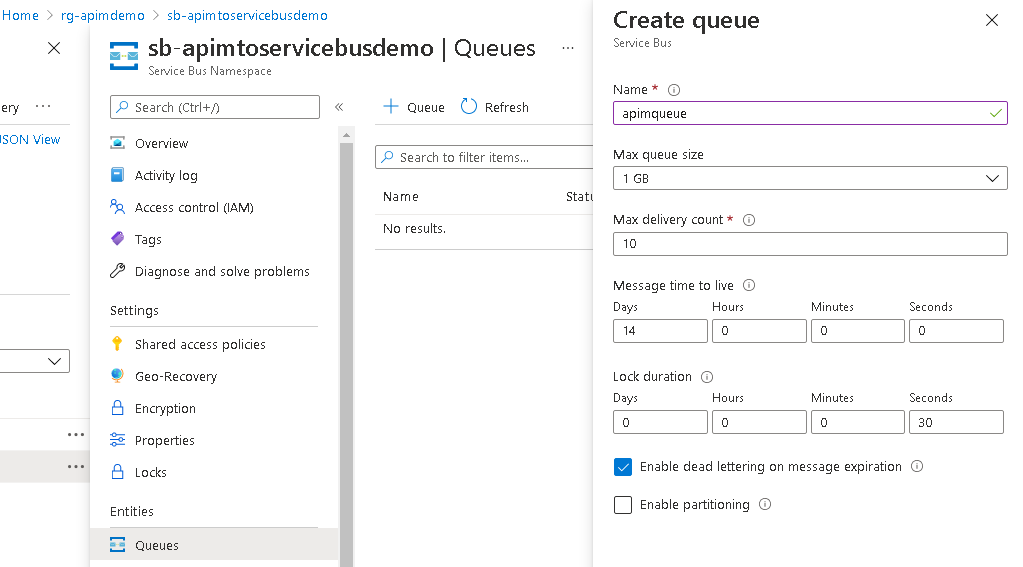Click Lock duration Seconds field
Viewport: 1023px width, 567px height.
coord(956,422)
